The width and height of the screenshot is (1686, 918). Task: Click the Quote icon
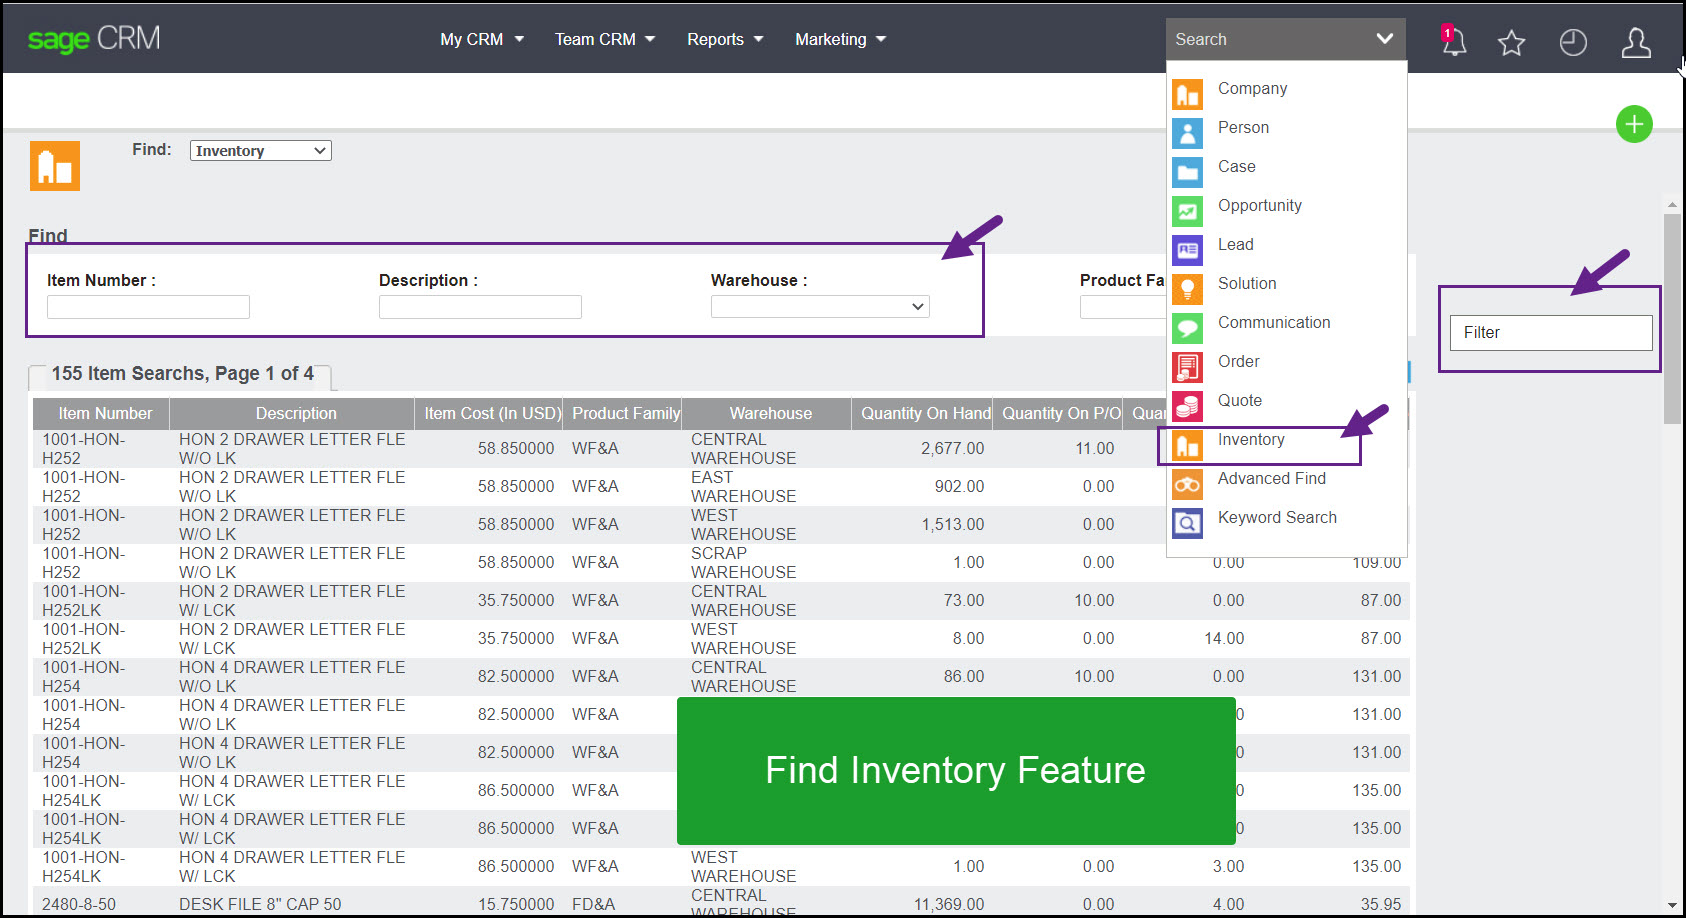[1187, 406]
